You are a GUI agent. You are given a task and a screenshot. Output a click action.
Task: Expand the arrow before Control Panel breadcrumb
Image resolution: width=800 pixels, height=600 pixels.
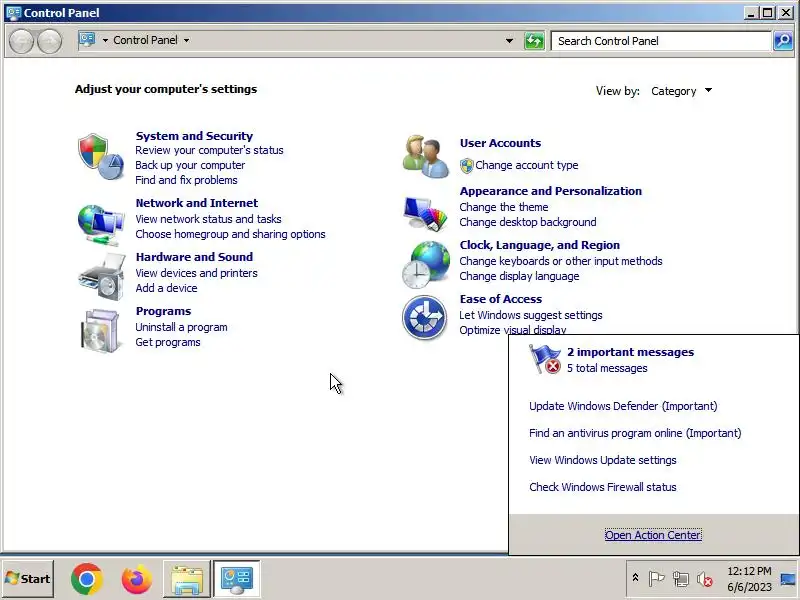point(105,40)
